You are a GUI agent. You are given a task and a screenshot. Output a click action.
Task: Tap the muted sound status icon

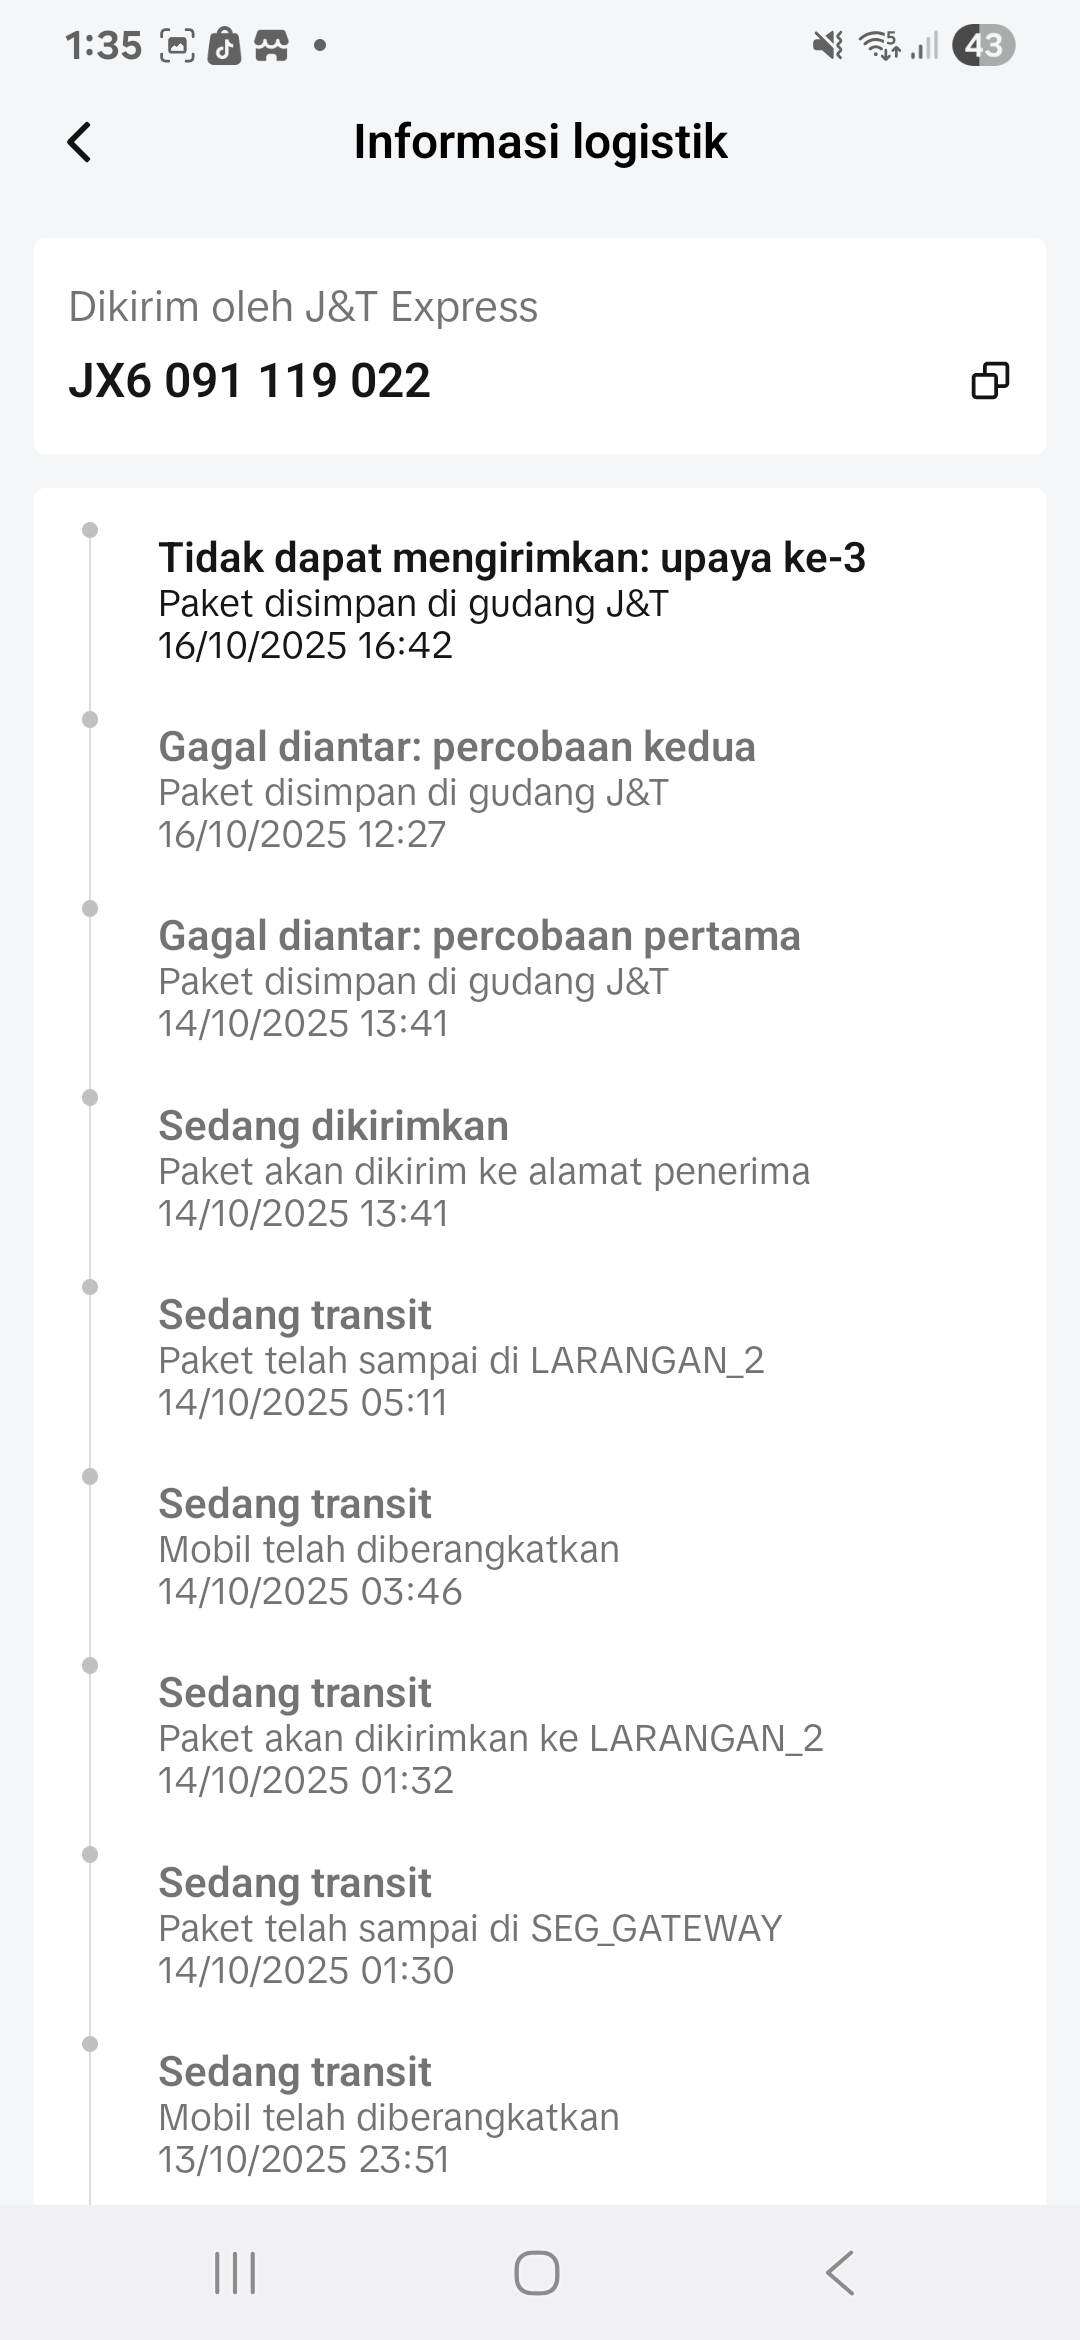[x=828, y=46]
